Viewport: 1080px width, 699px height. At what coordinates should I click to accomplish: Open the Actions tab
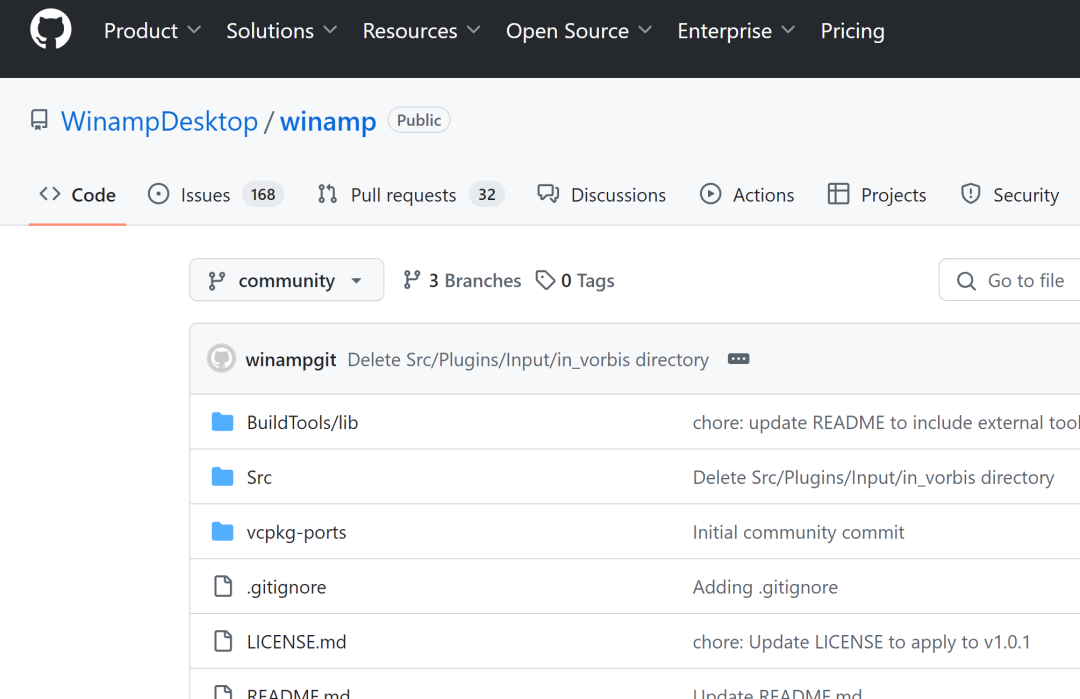[x=747, y=195]
